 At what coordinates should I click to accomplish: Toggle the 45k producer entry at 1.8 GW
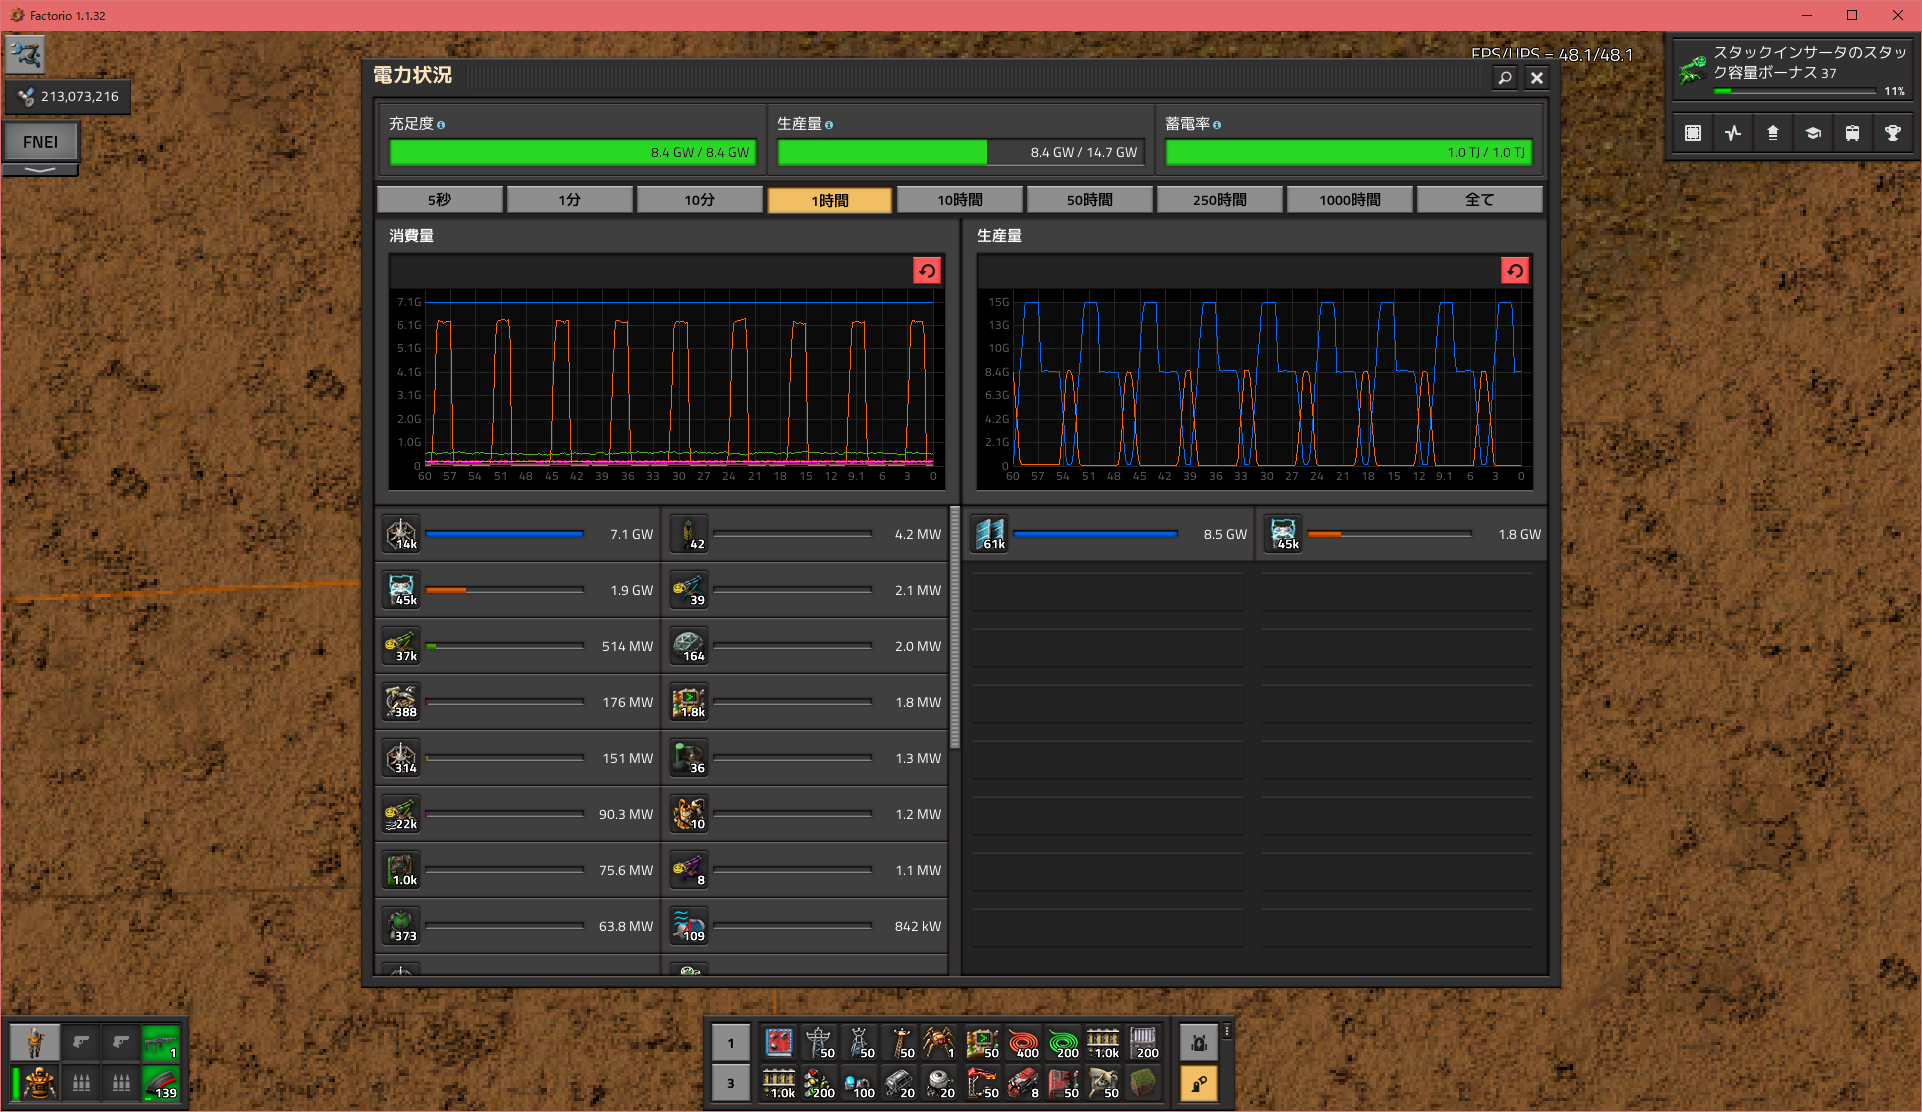1403,534
